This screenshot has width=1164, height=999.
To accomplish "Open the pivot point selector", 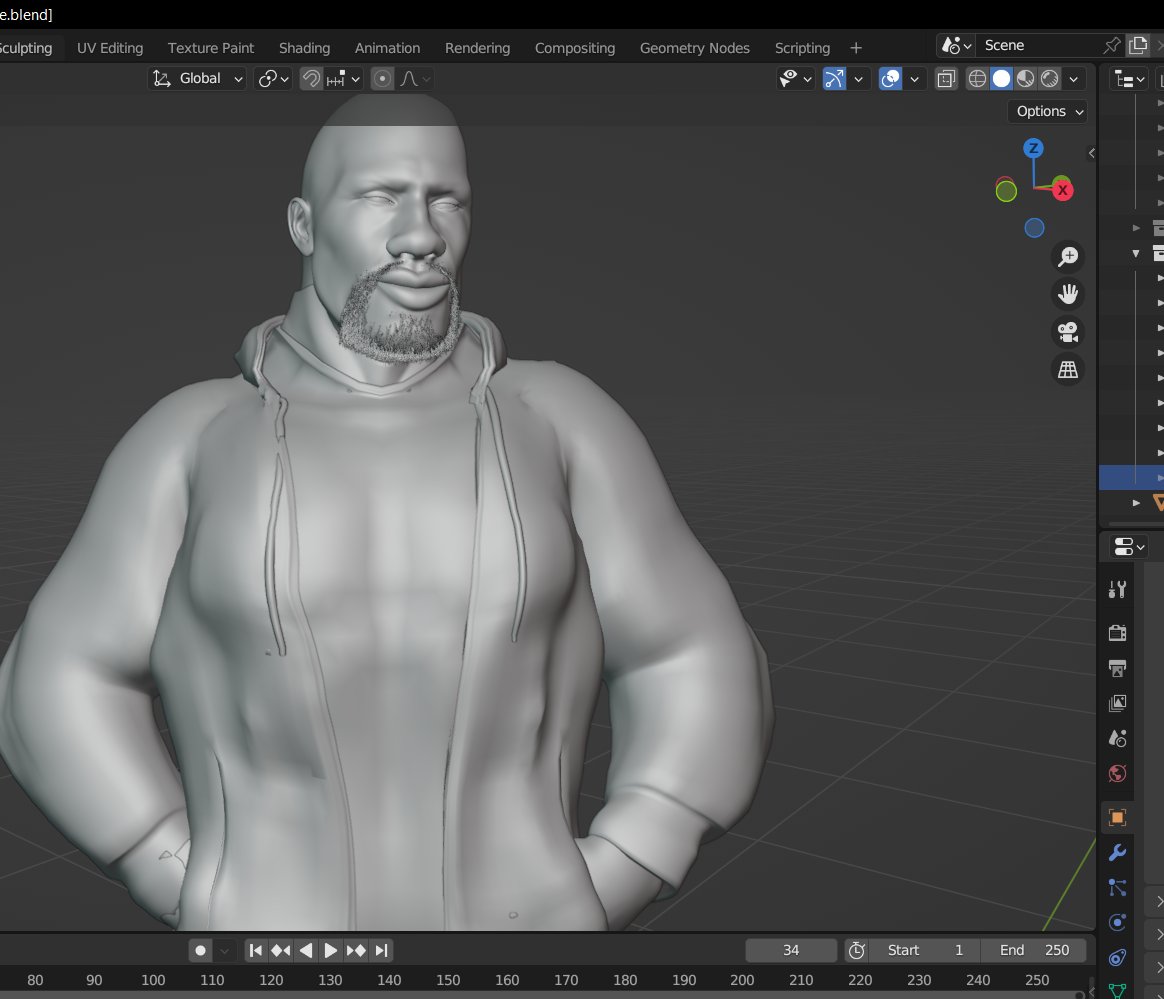I will [272, 79].
